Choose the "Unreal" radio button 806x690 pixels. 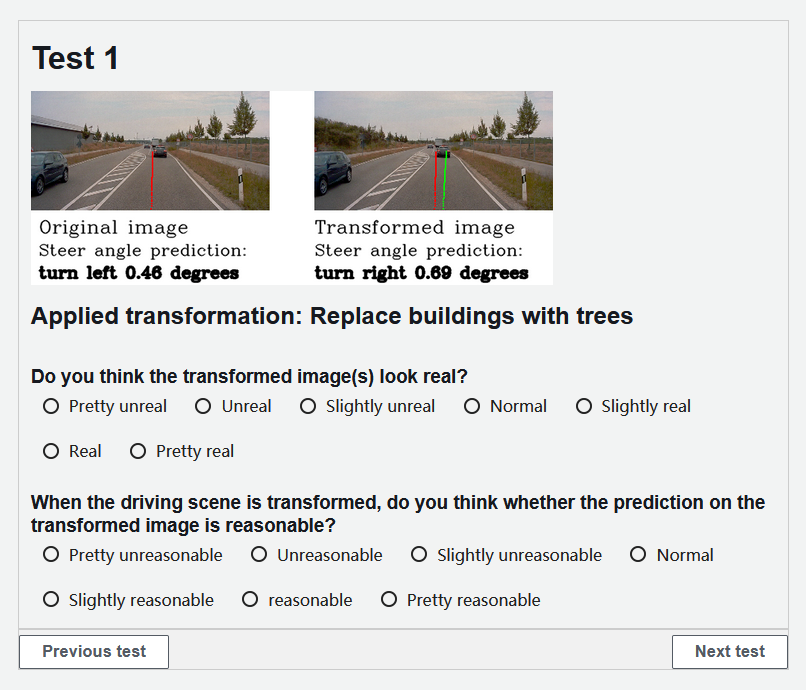[x=203, y=407]
